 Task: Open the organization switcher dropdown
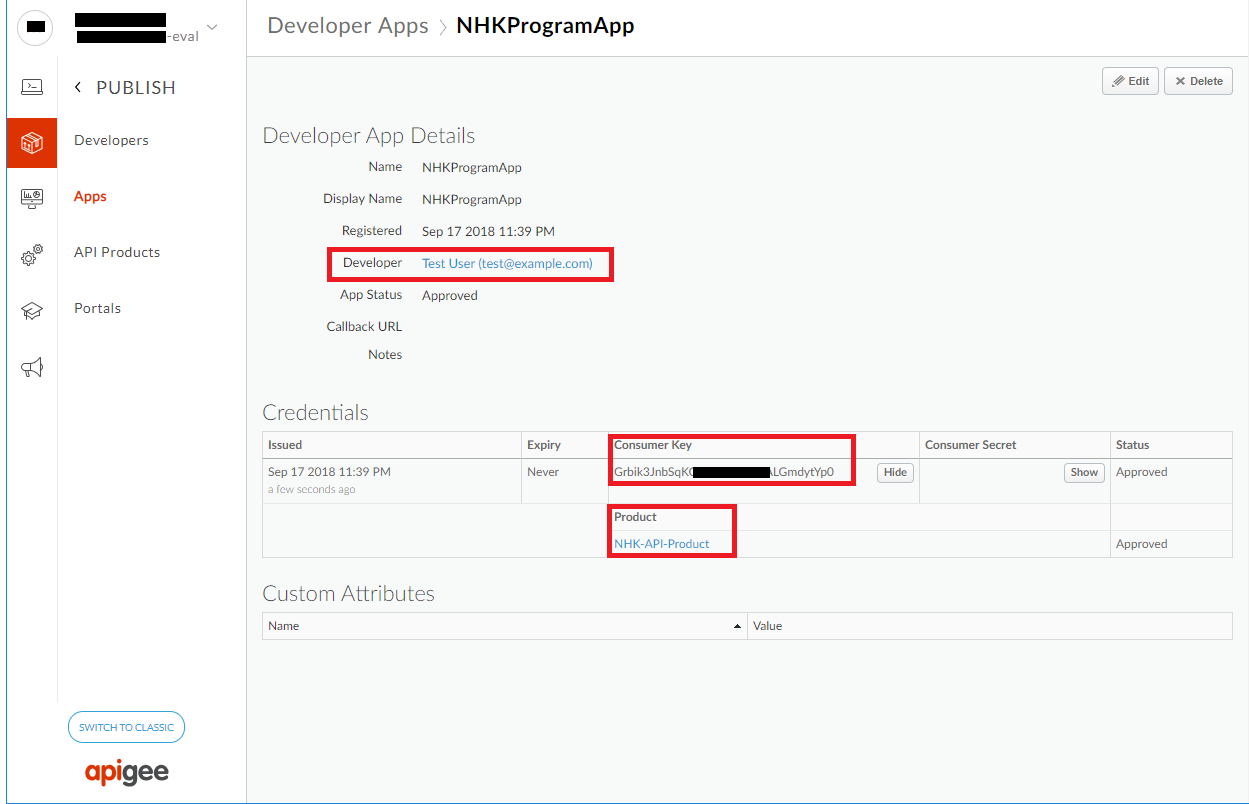(x=210, y=27)
